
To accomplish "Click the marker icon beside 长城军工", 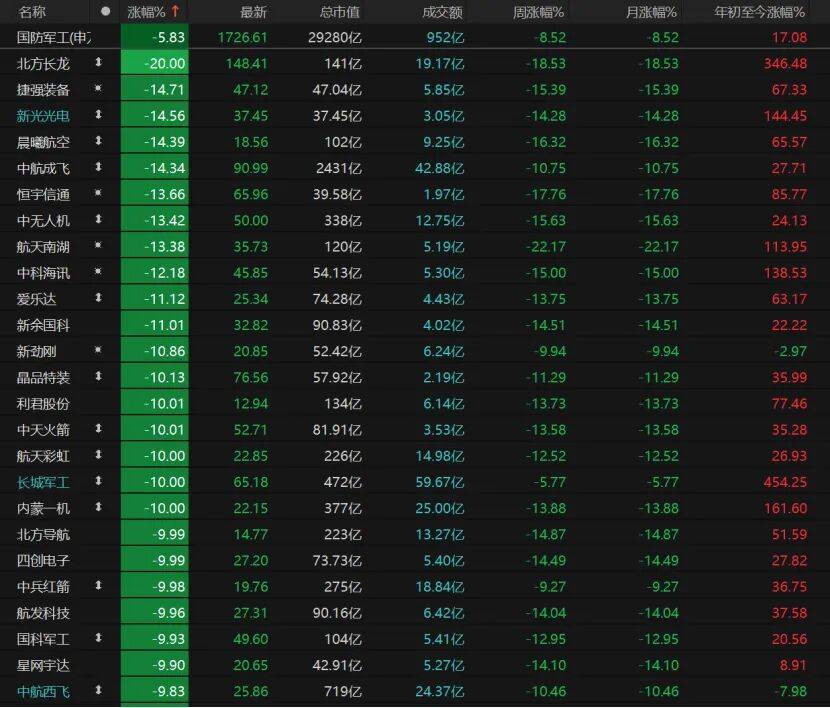I will pyautogui.click(x=98, y=481).
